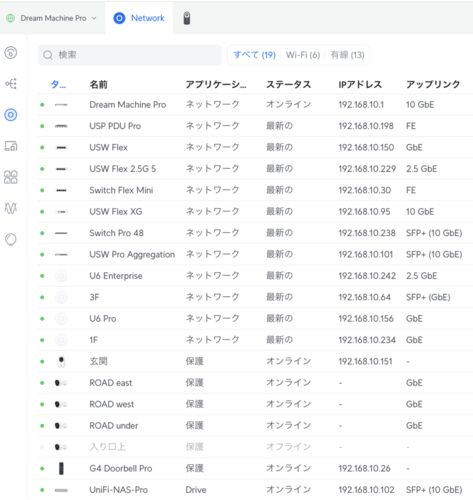Click the USW Flex 2.5G 5 device icon
This screenshot has height=500, width=473.
point(61,169)
